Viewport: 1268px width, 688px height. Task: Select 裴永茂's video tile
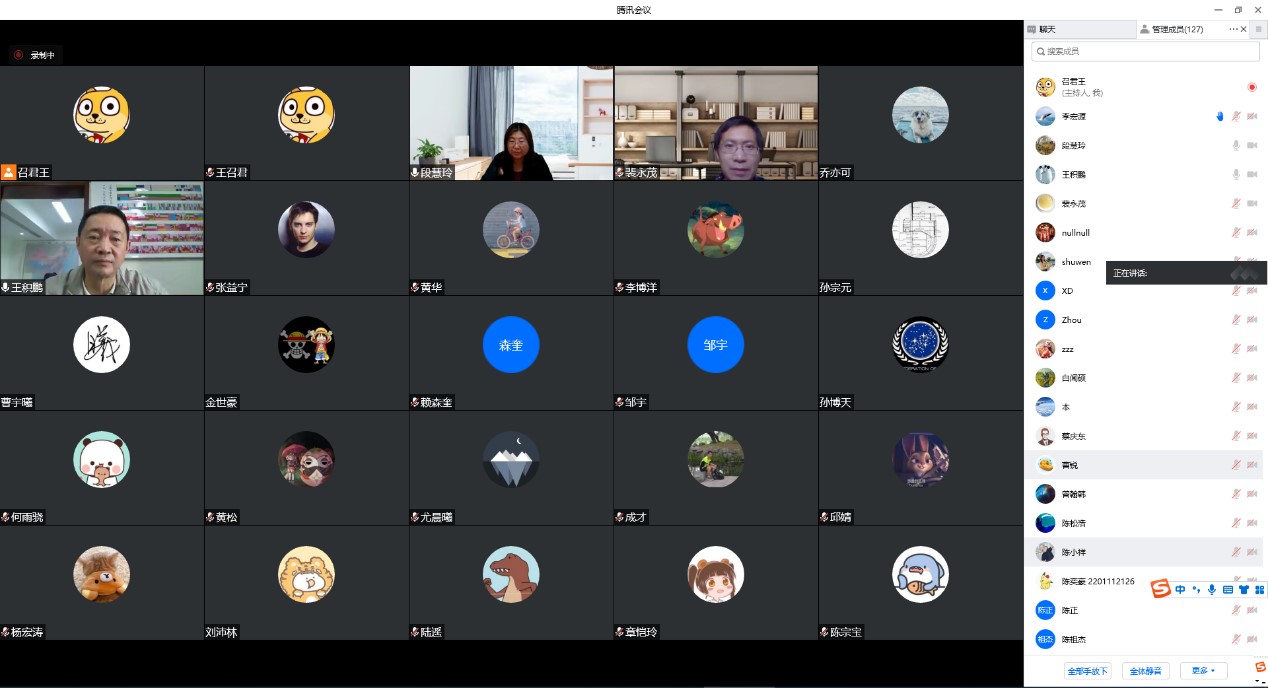716,123
